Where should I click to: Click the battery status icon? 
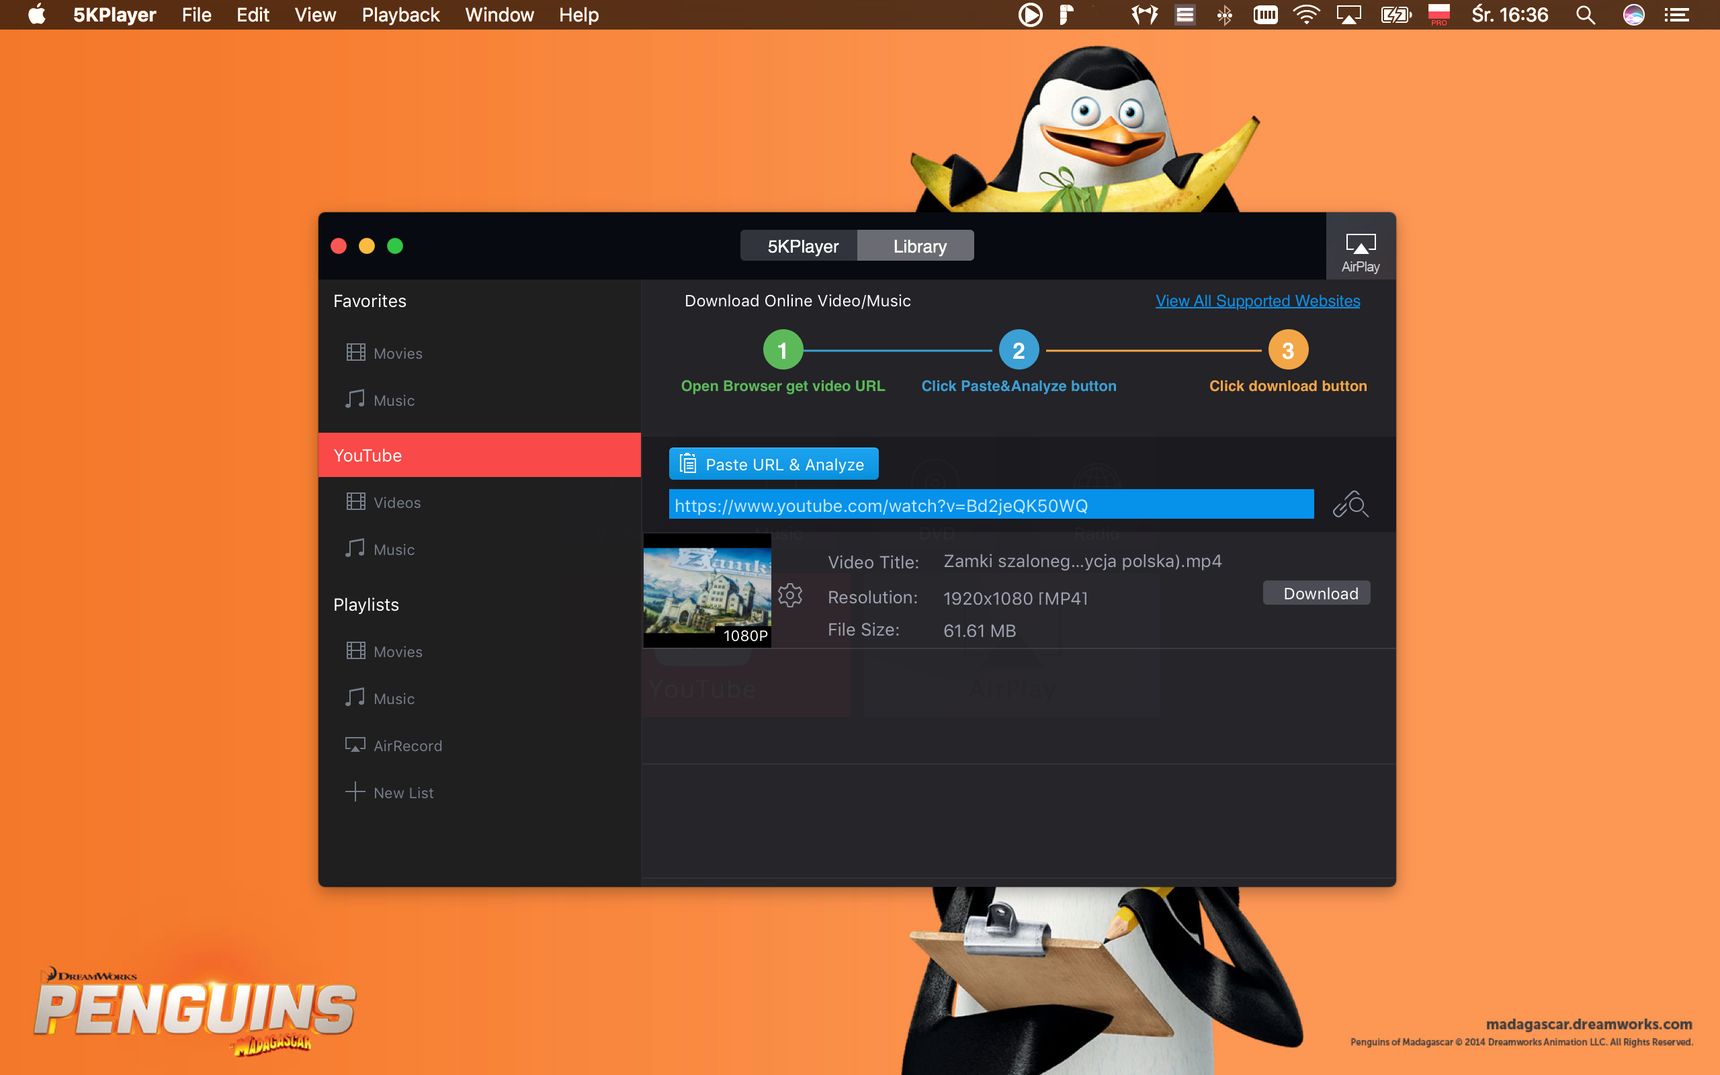(1395, 14)
